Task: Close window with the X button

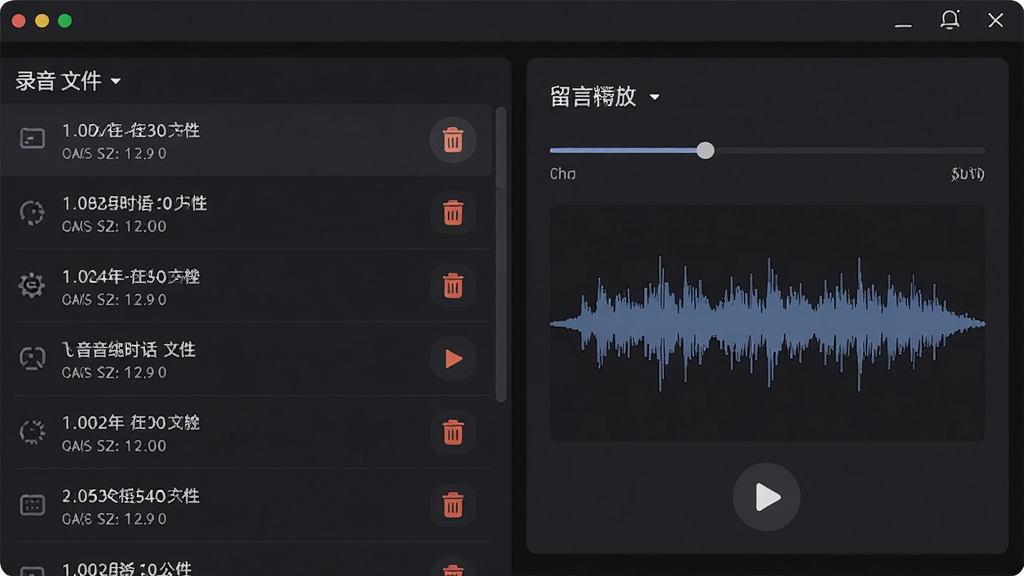Action: click(x=995, y=20)
